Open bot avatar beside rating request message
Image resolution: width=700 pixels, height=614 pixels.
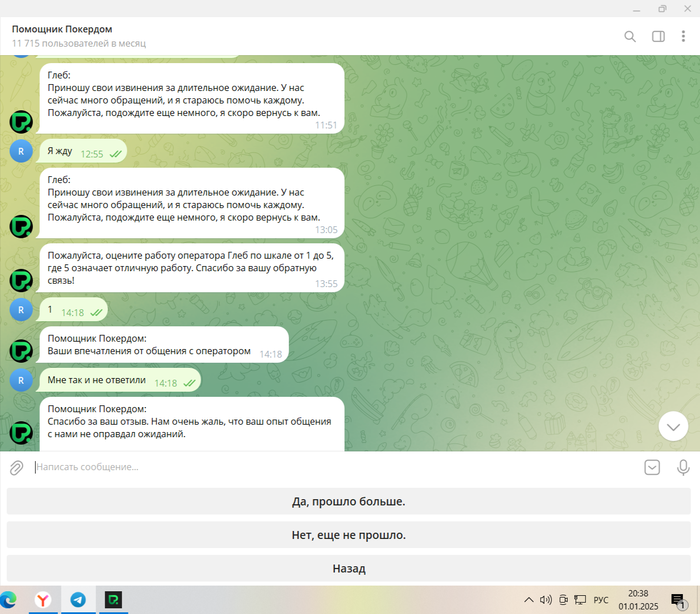(x=21, y=280)
